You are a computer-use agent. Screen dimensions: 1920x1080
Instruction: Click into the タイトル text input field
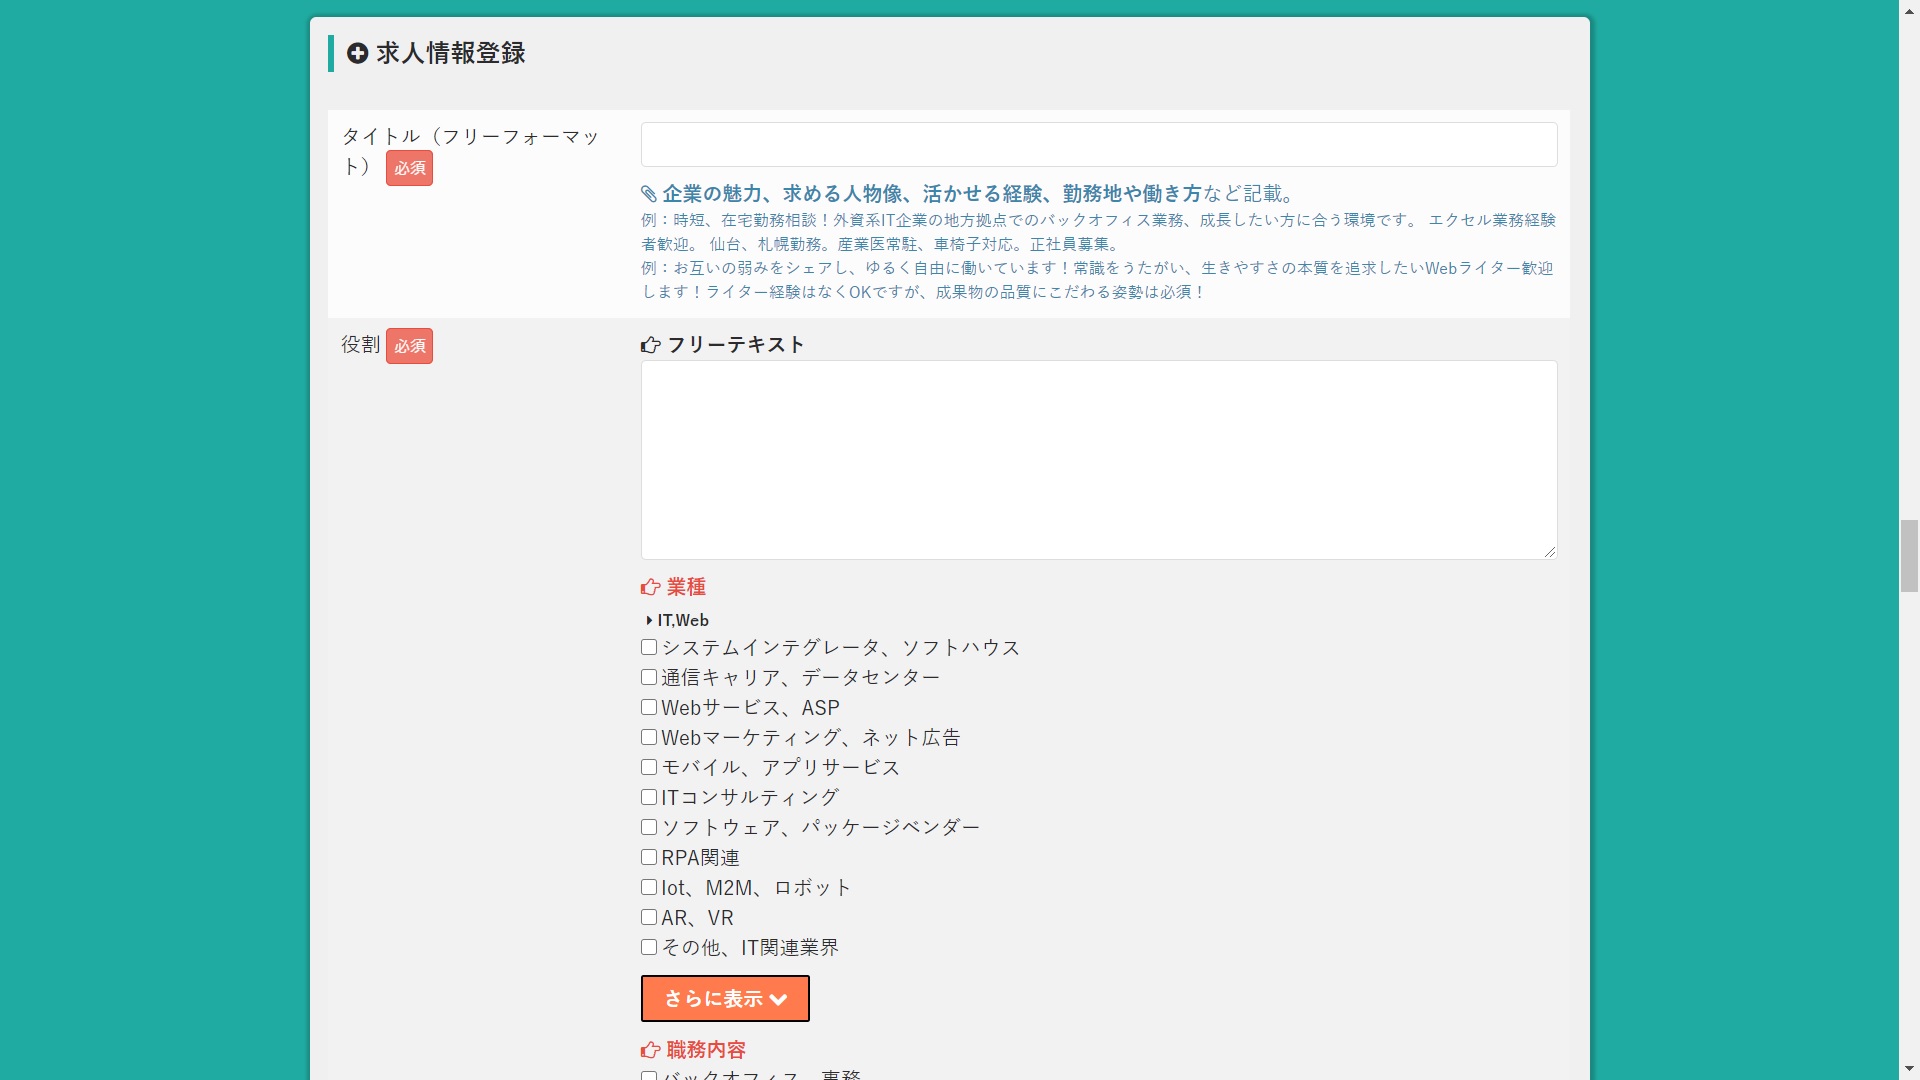coord(1099,145)
